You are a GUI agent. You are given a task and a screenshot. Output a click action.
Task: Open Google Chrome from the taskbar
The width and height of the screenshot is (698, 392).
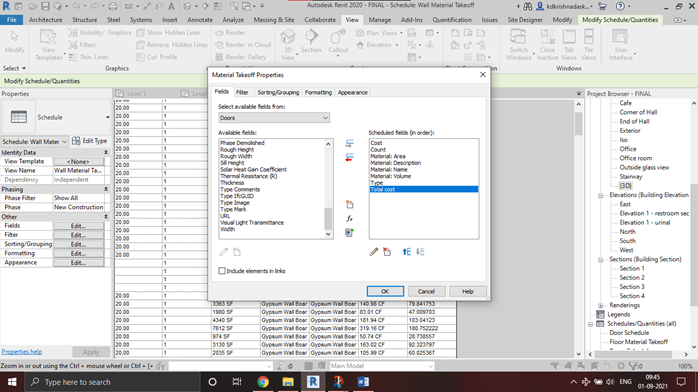pyautogui.click(x=263, y=382)
